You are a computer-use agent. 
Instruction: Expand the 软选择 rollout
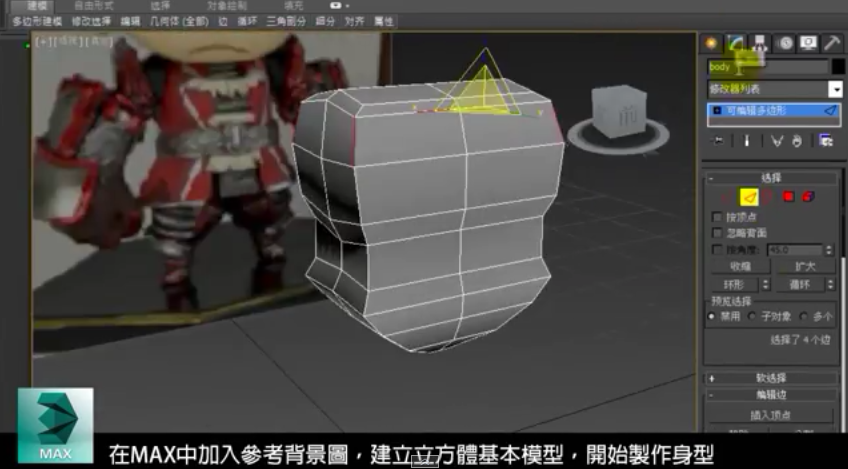tap(772, 379)
